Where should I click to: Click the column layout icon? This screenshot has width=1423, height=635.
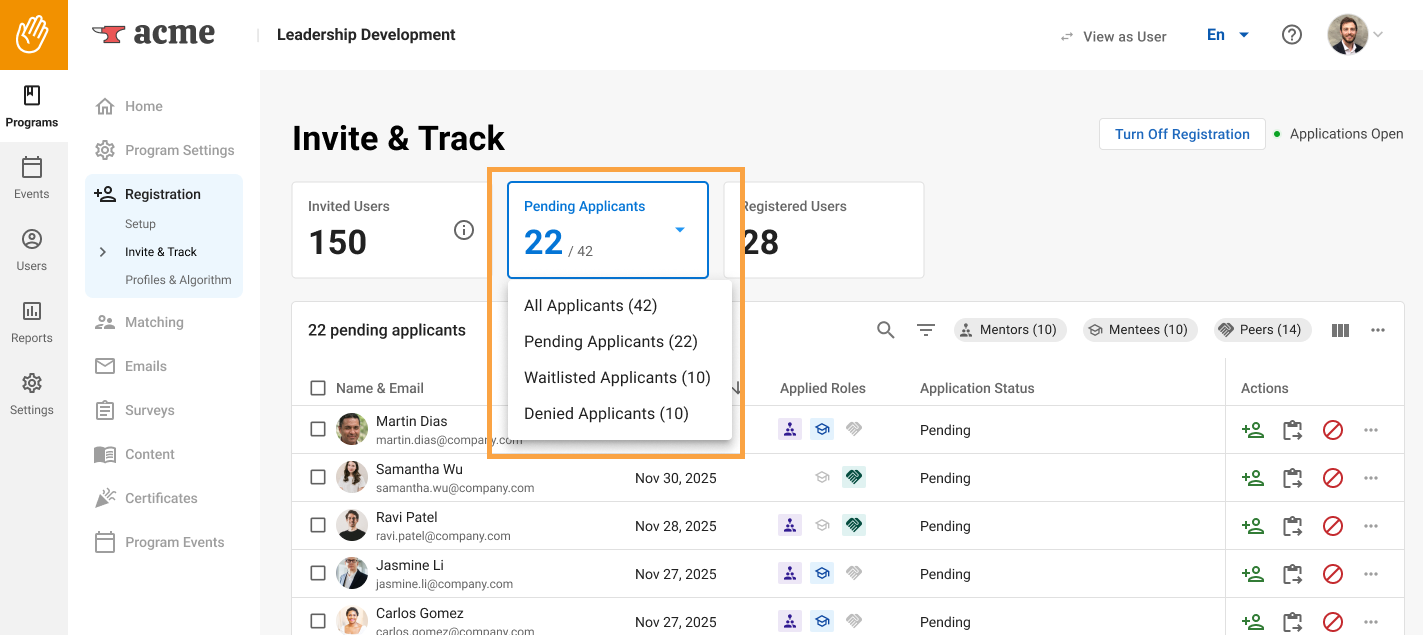[x=1340, y=330]
